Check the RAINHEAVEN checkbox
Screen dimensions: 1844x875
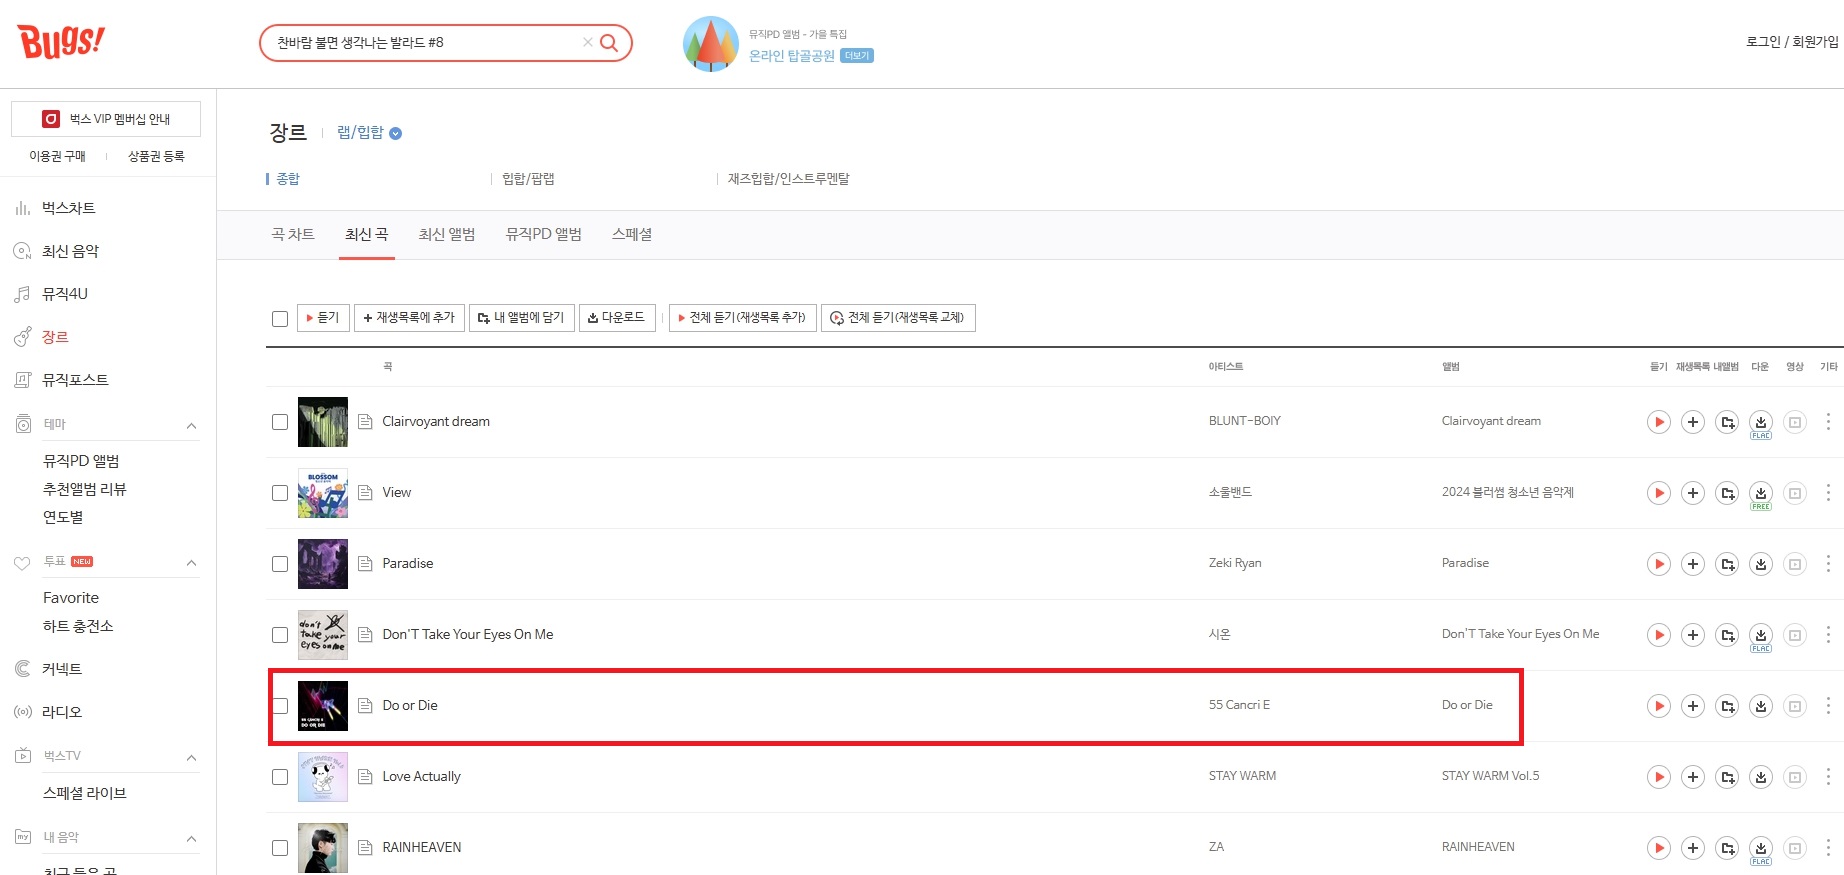(280, 848)
